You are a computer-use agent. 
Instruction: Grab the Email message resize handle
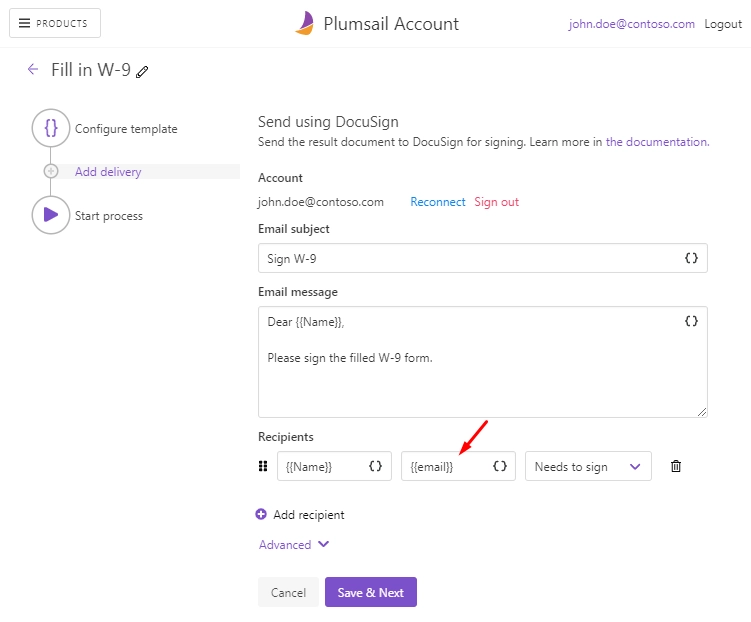(x=702, y=412)
